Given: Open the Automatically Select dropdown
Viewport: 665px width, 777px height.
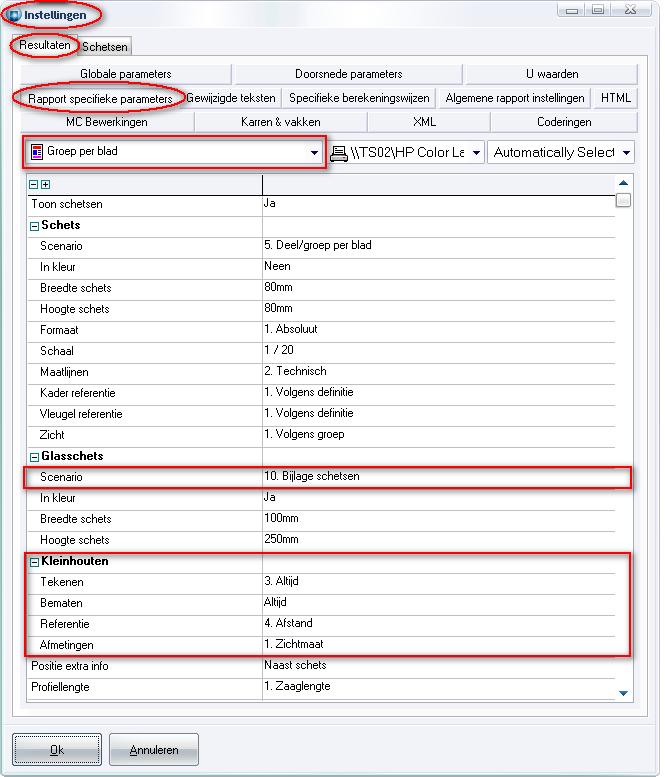Looking at the screenshot, I should [626, 153].
